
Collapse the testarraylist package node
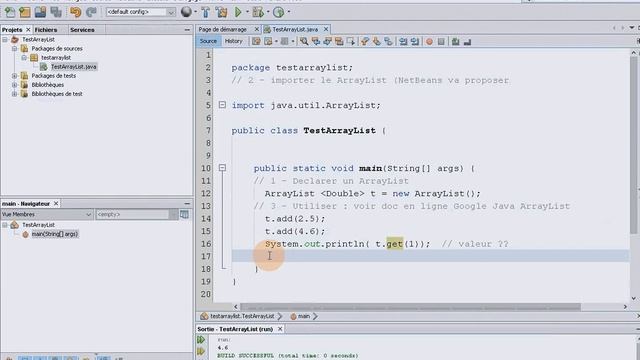point(24,58)
